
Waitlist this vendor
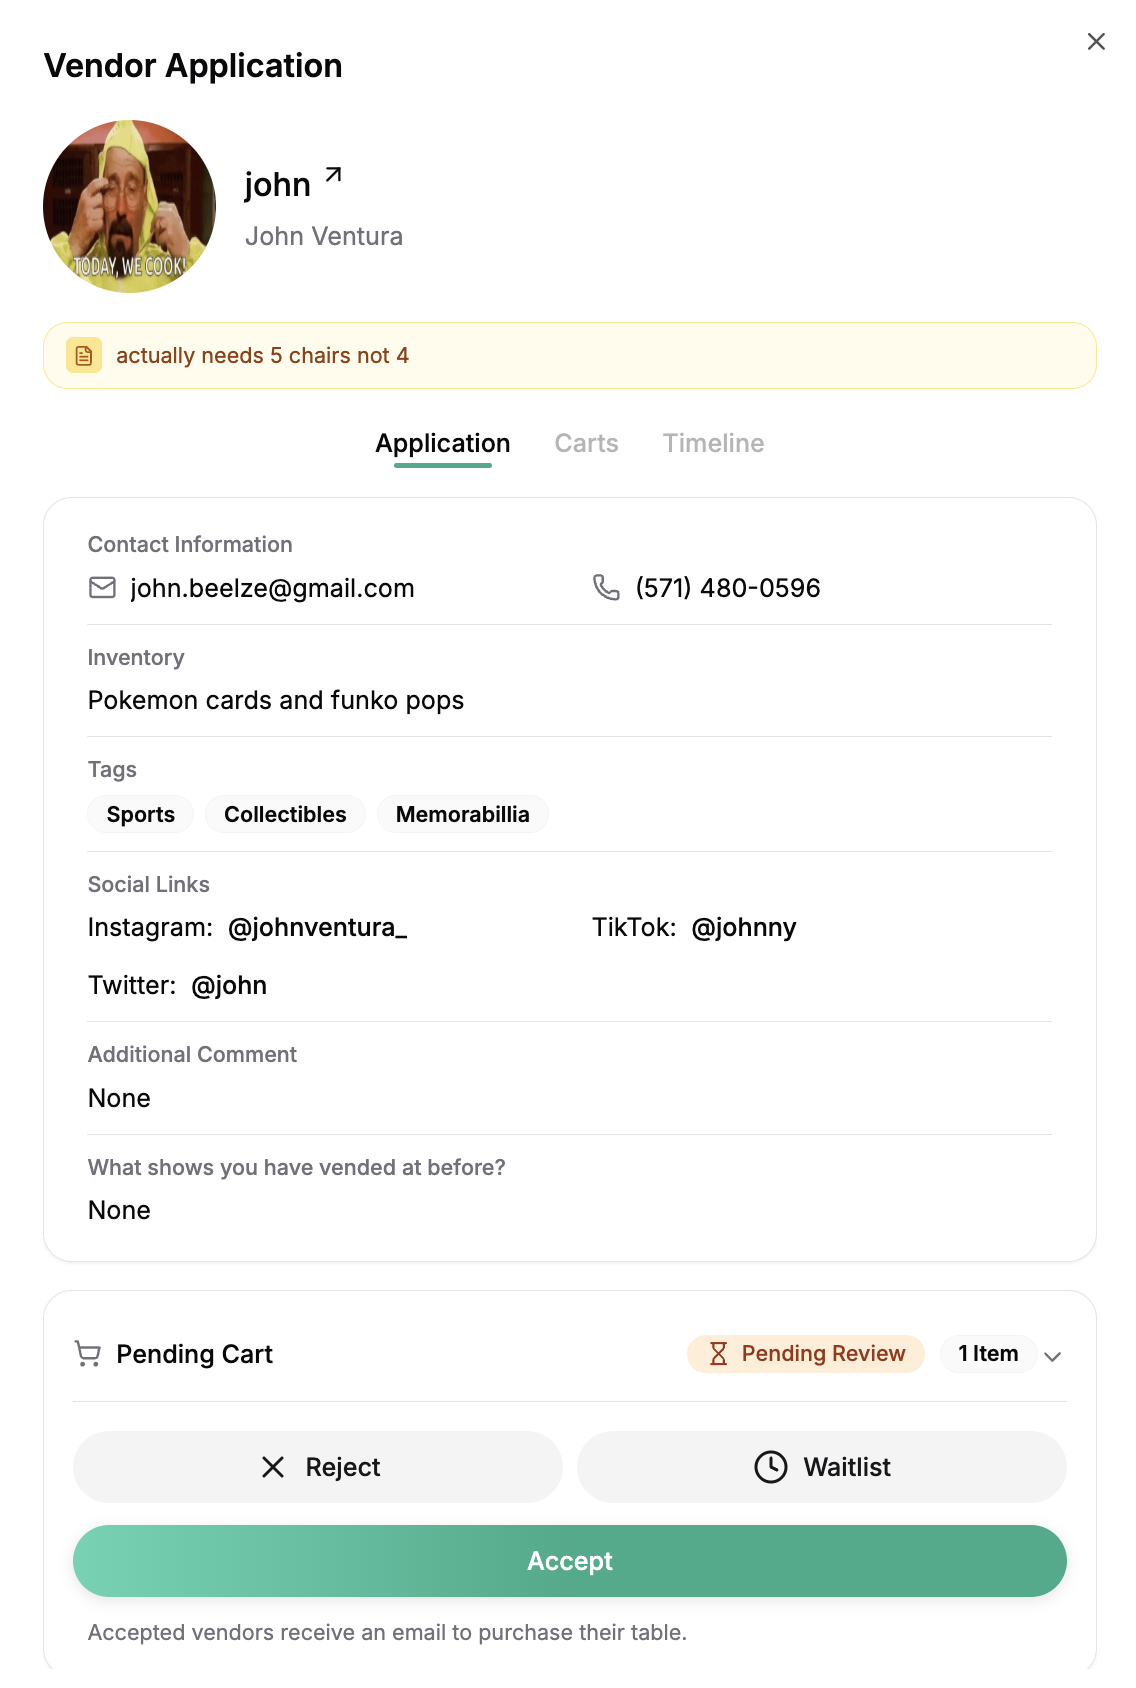pyautogui.click(x=821, y=1467)
